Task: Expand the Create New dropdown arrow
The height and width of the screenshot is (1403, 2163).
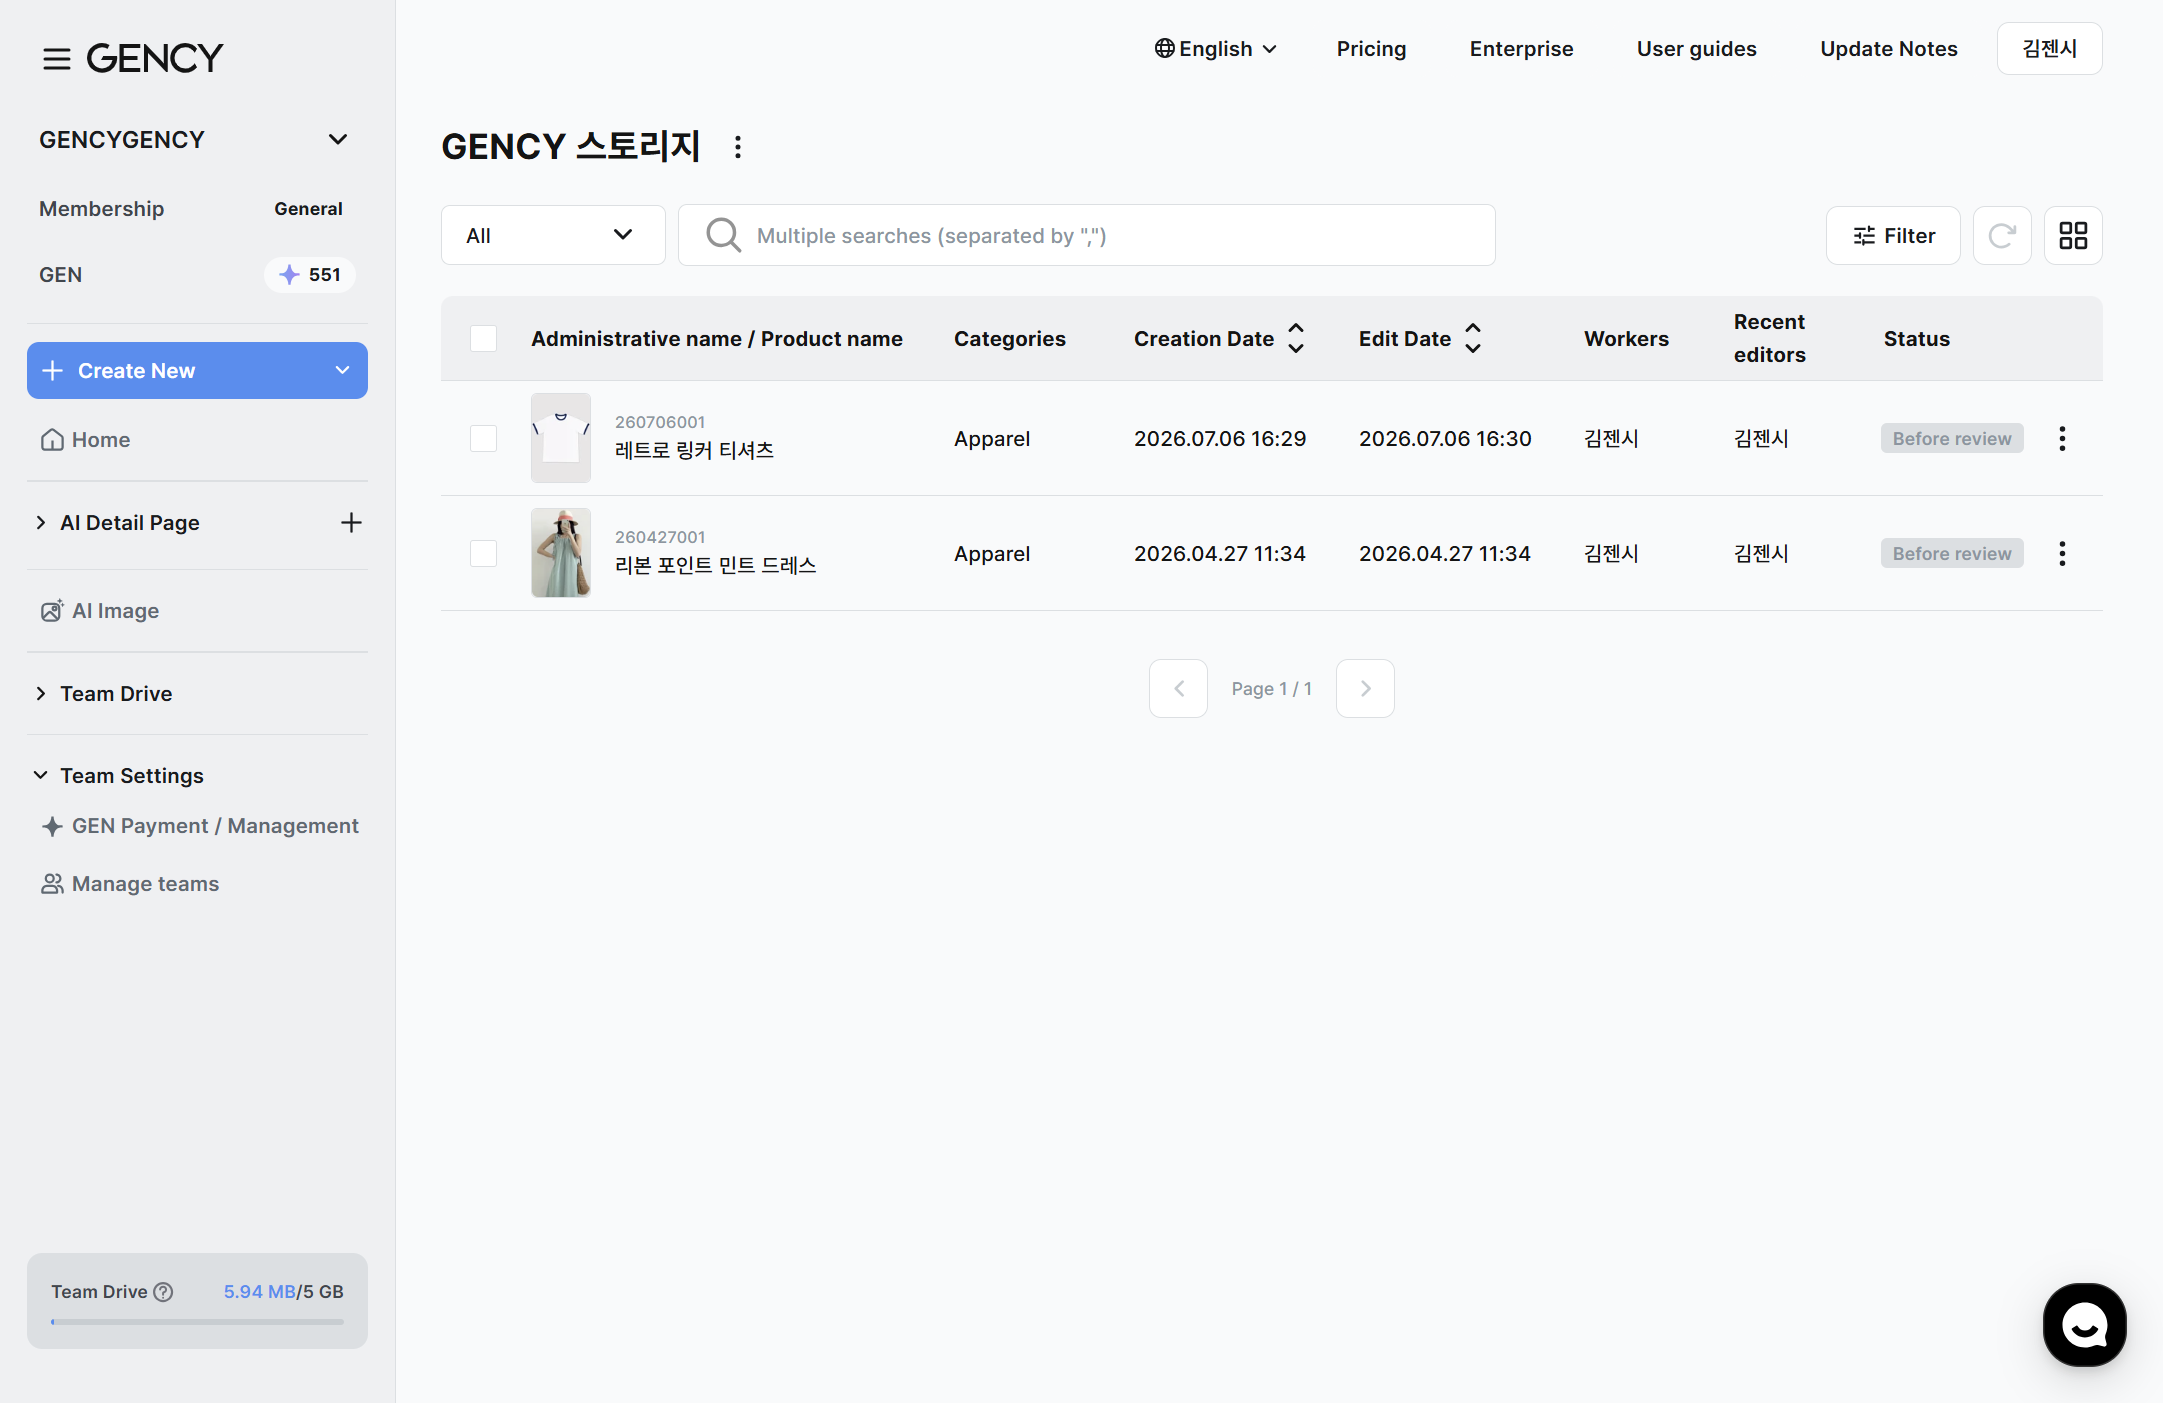Action: (x=342, y=370)
